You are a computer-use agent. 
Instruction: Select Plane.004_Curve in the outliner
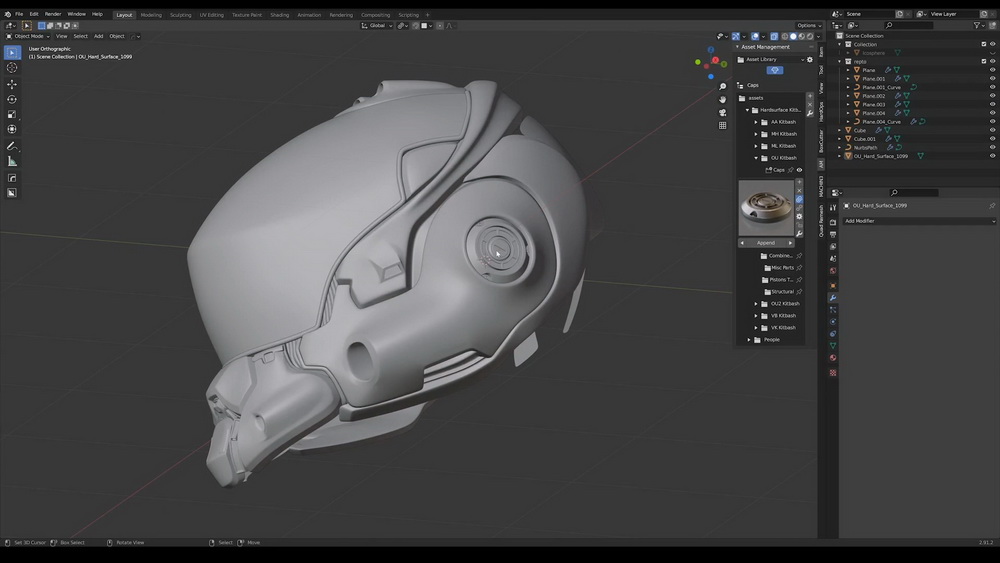(881, 122)
